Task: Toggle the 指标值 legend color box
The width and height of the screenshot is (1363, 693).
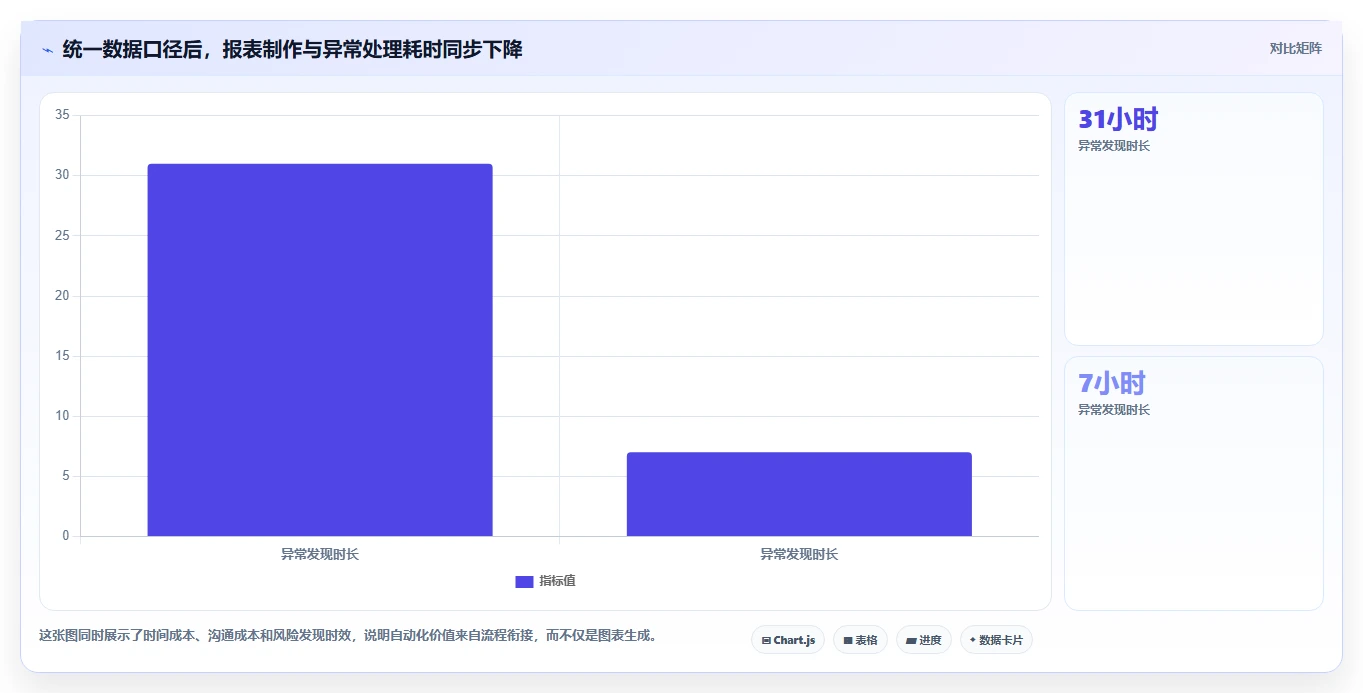Action: click(x=524, y=582)
